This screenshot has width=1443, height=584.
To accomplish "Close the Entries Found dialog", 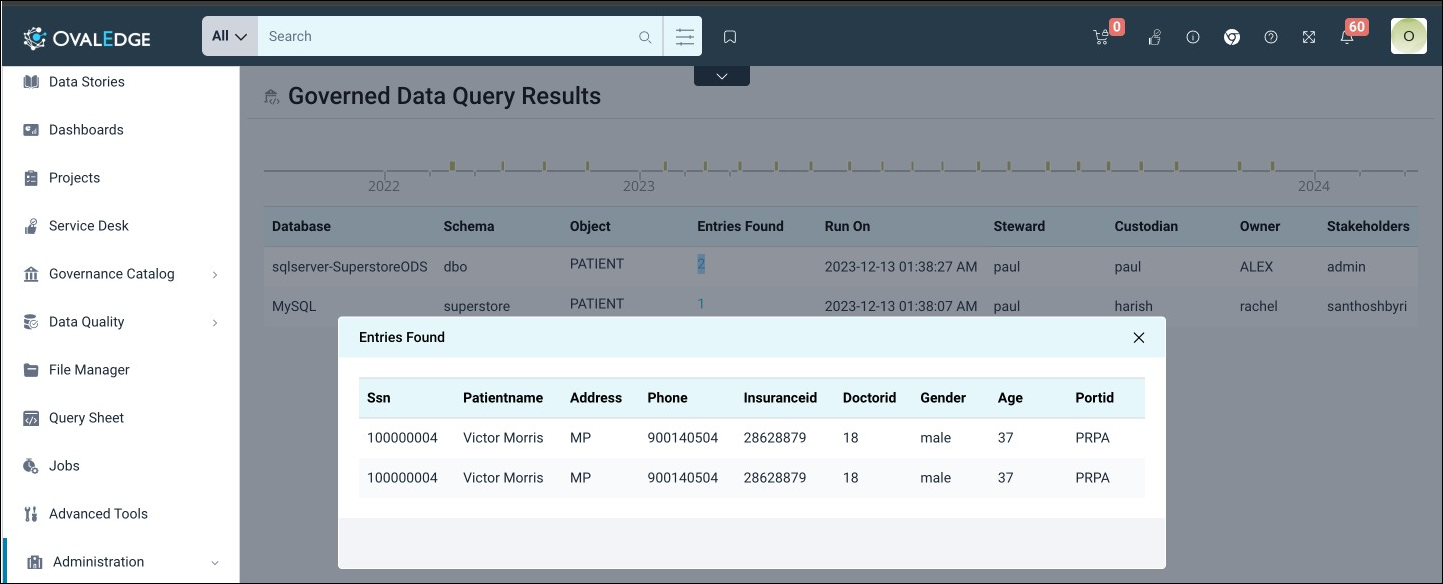I will [1139, 337].
